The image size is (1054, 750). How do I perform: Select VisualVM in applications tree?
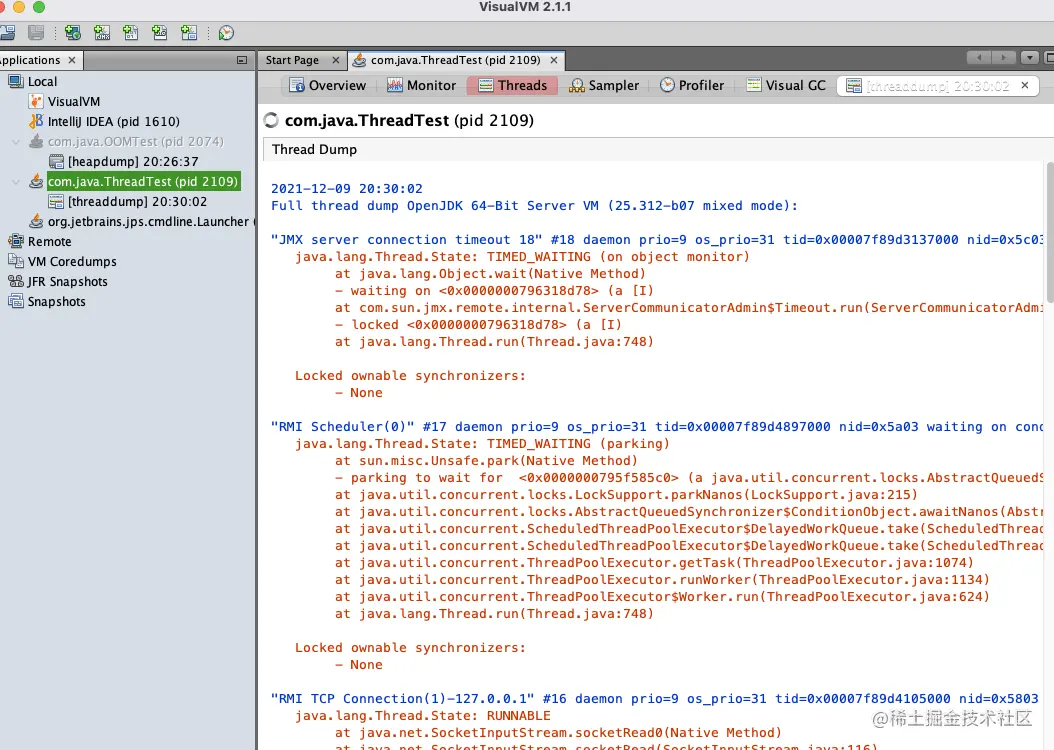click(x=74, y=101)
